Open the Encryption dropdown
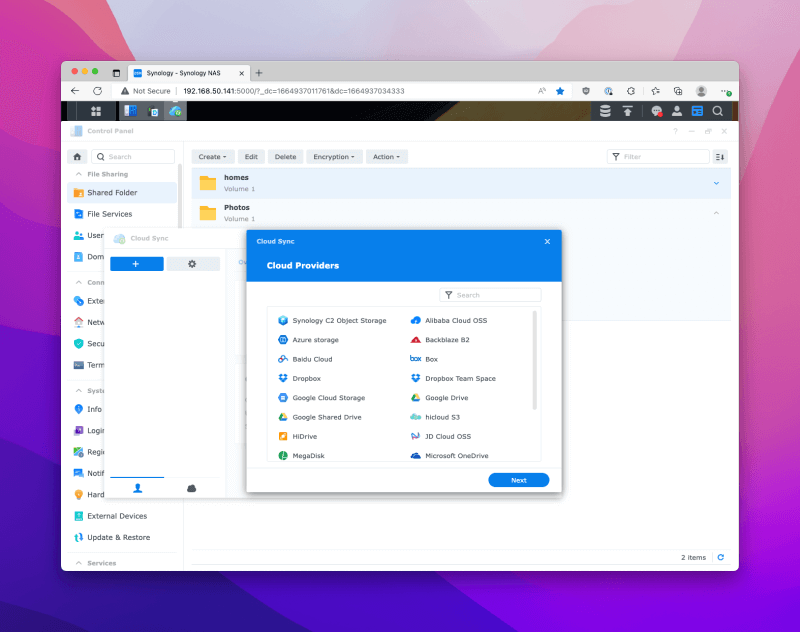This screenshot has height=632, width=800. point(334,156)
